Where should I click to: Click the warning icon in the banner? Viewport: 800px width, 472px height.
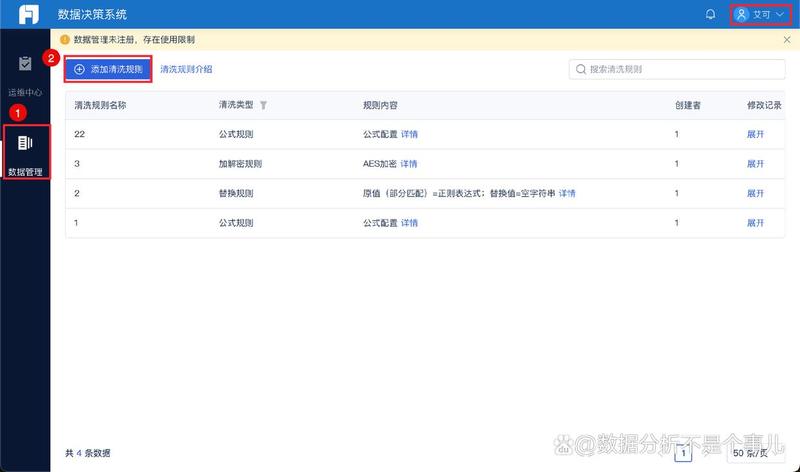[65, 40]
